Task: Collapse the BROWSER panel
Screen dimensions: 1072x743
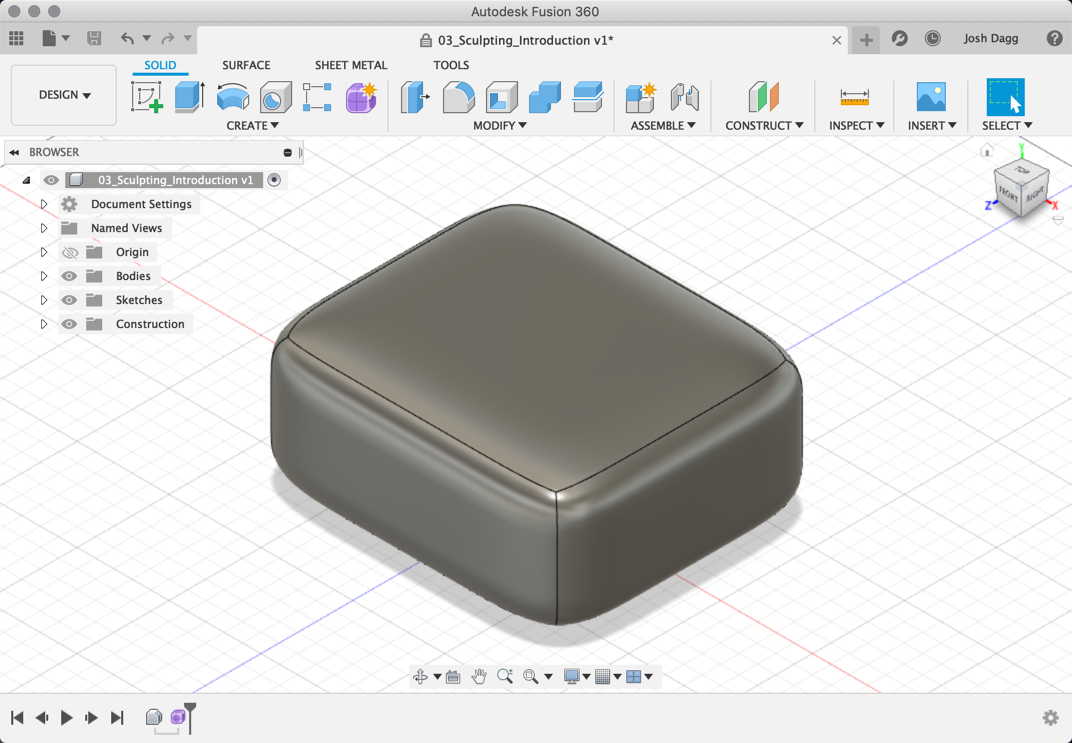Action: 14,152
